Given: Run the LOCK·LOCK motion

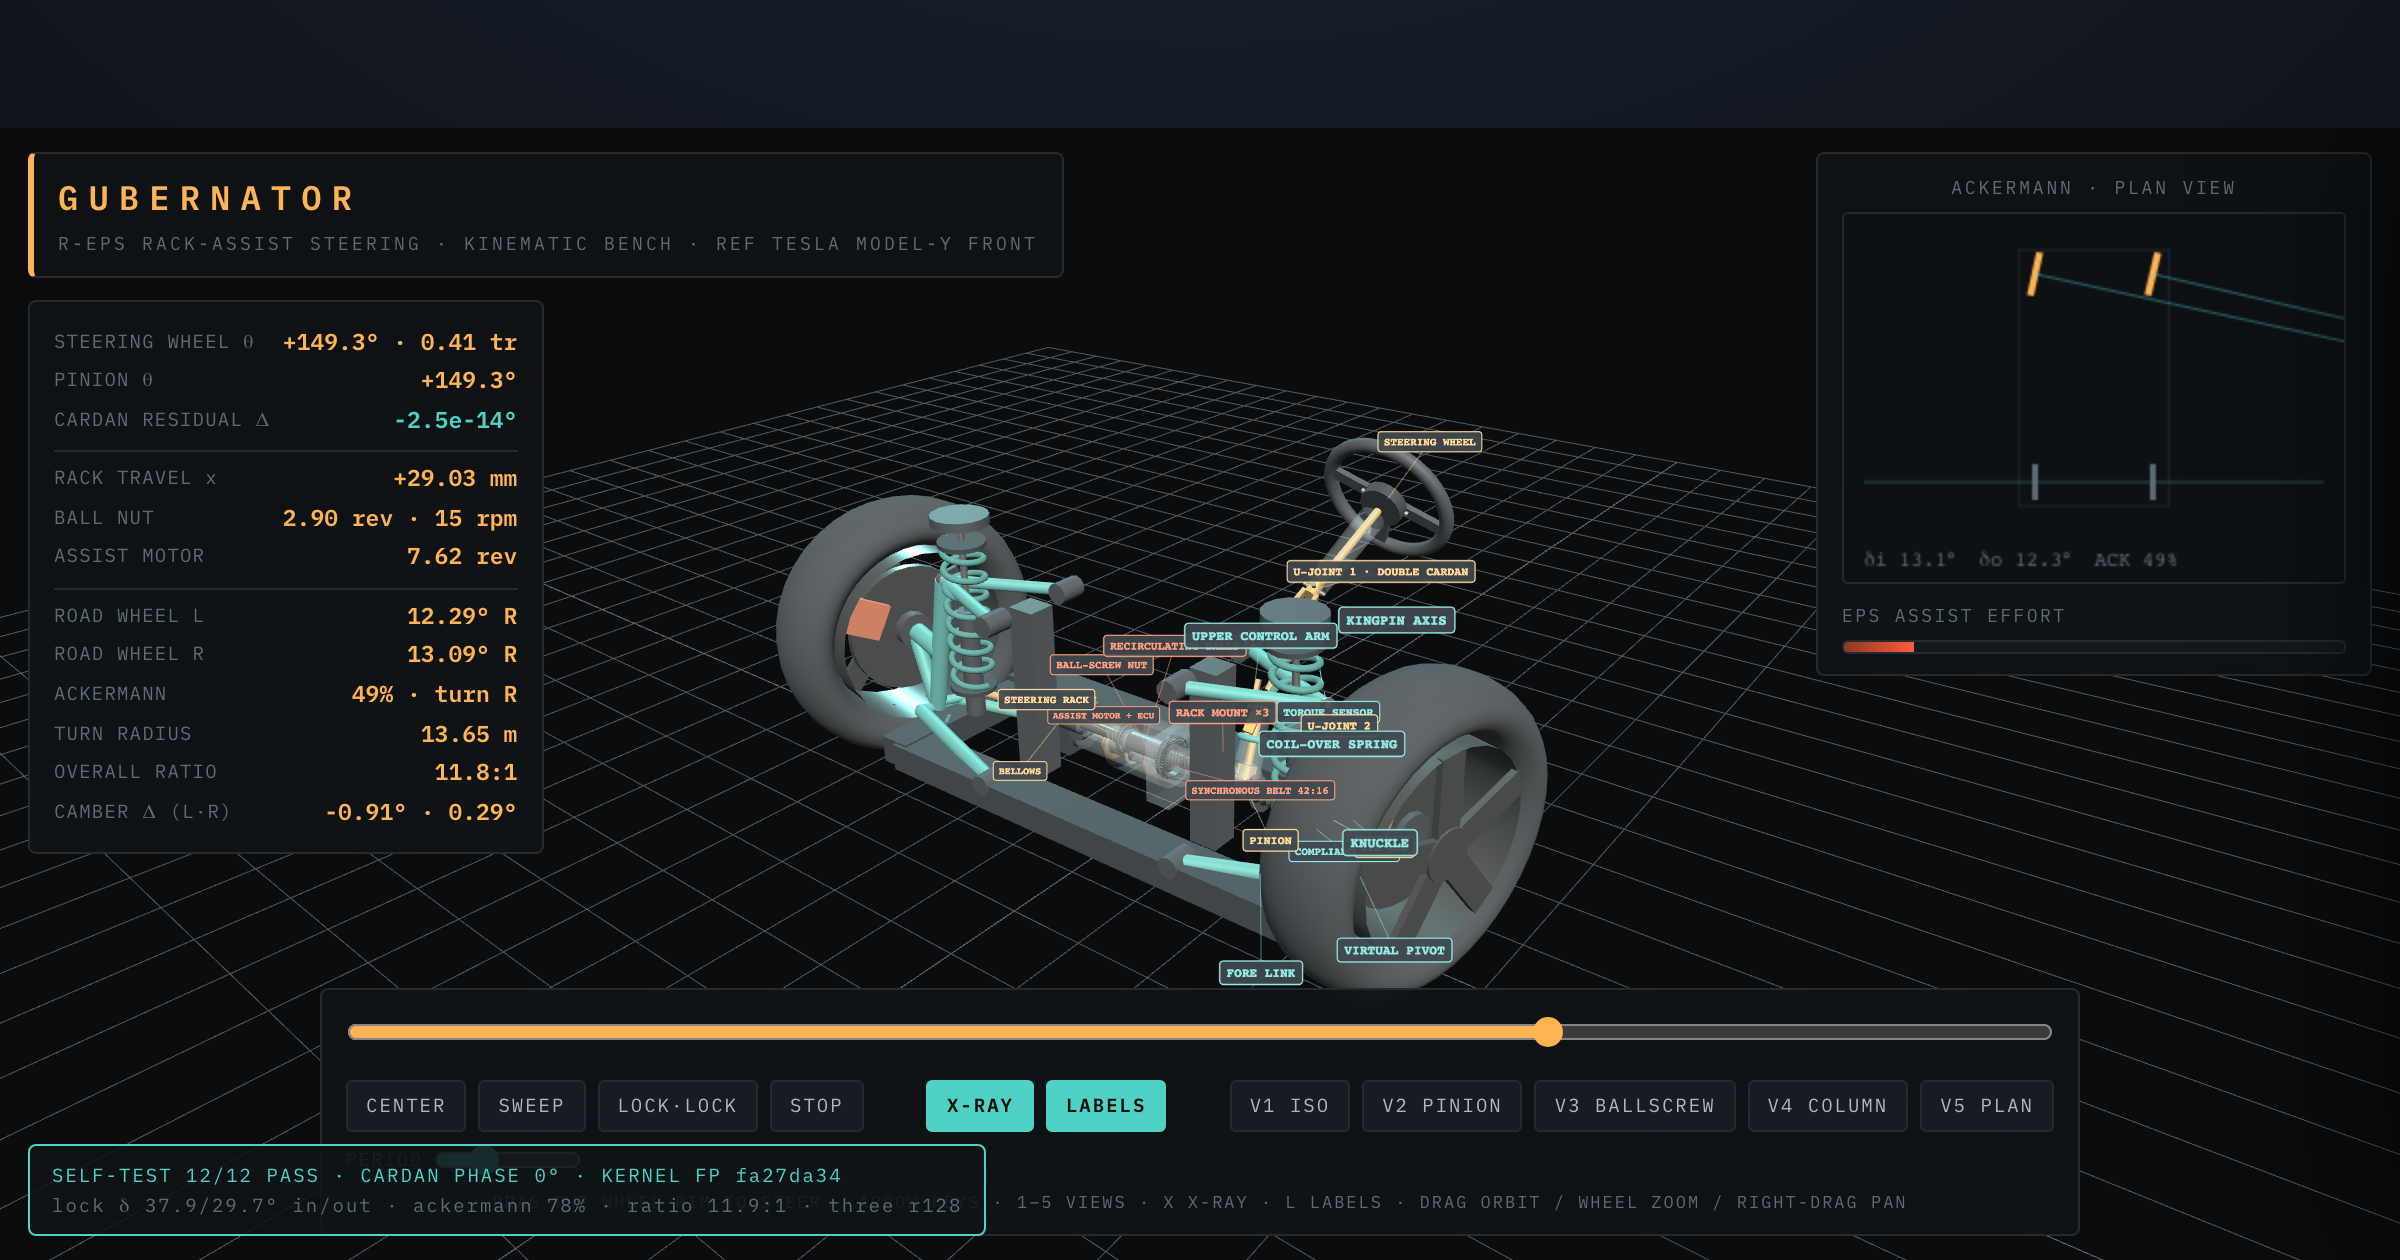Looking at the screenshot, I should (677, 1106).
